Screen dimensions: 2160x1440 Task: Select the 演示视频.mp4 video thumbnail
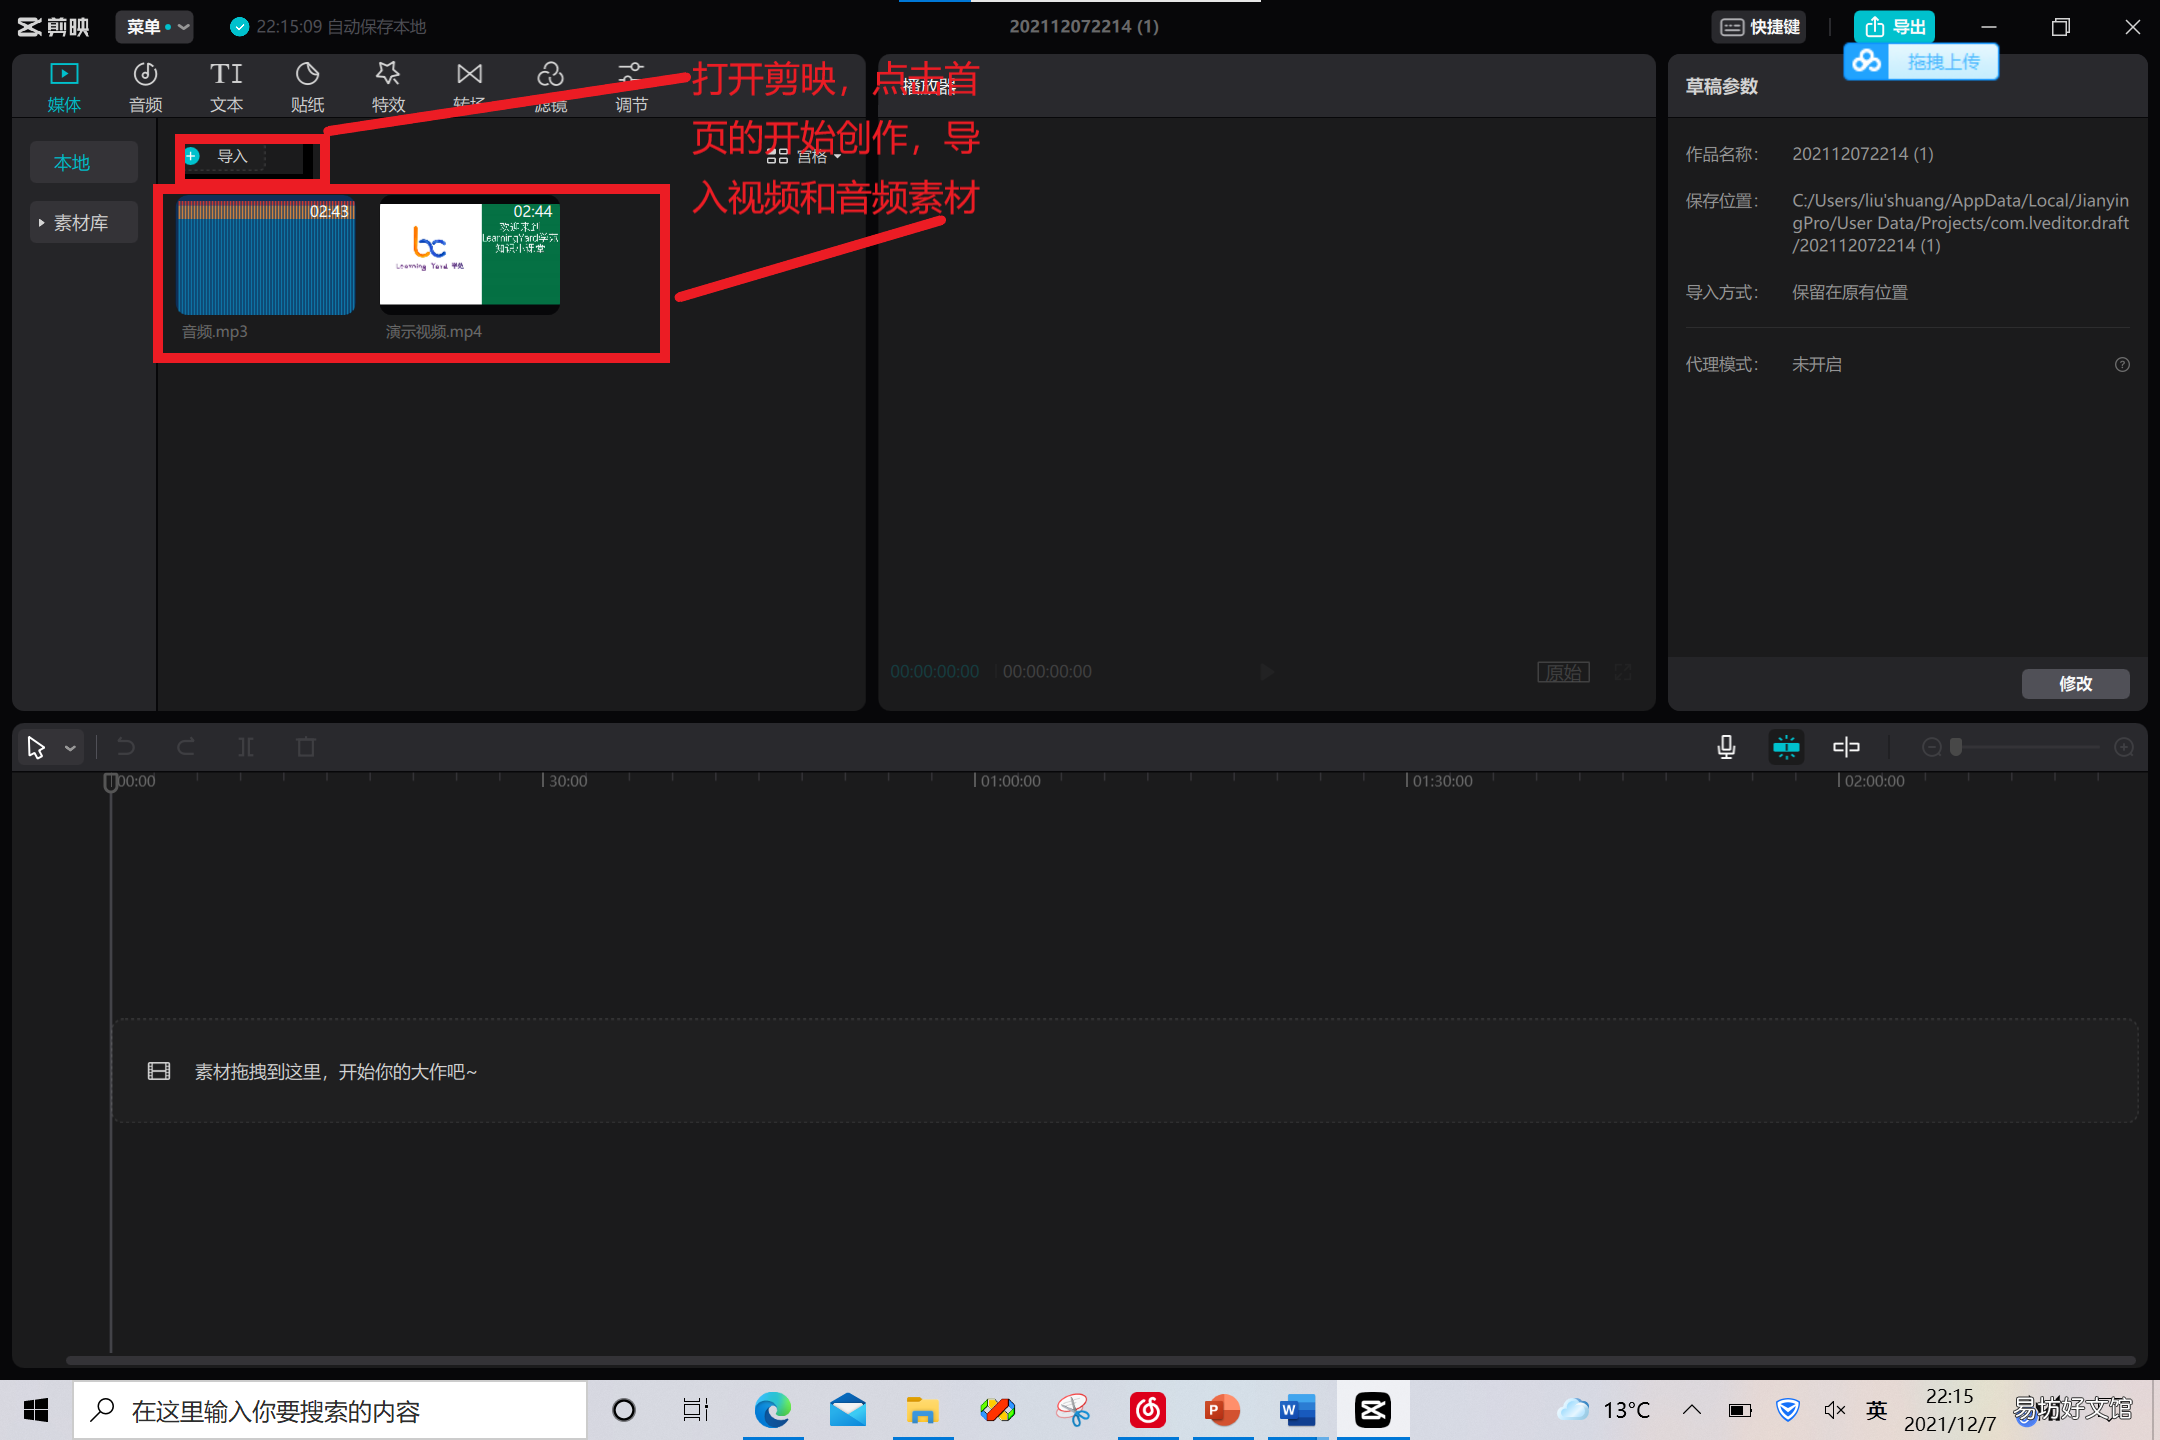470,258
